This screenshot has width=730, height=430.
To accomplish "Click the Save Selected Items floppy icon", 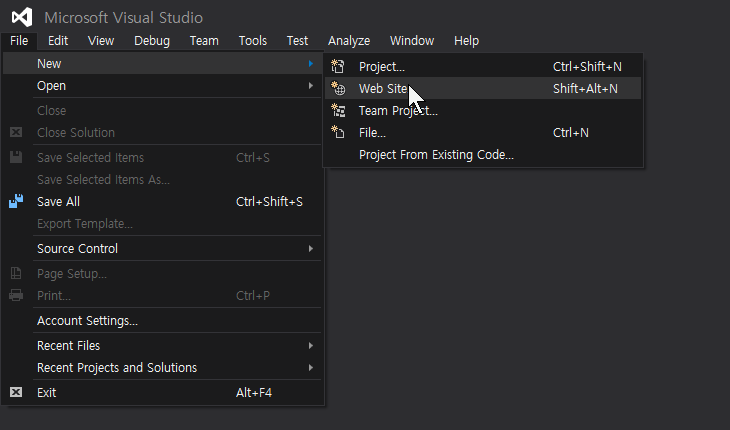I will coord(16,157).
